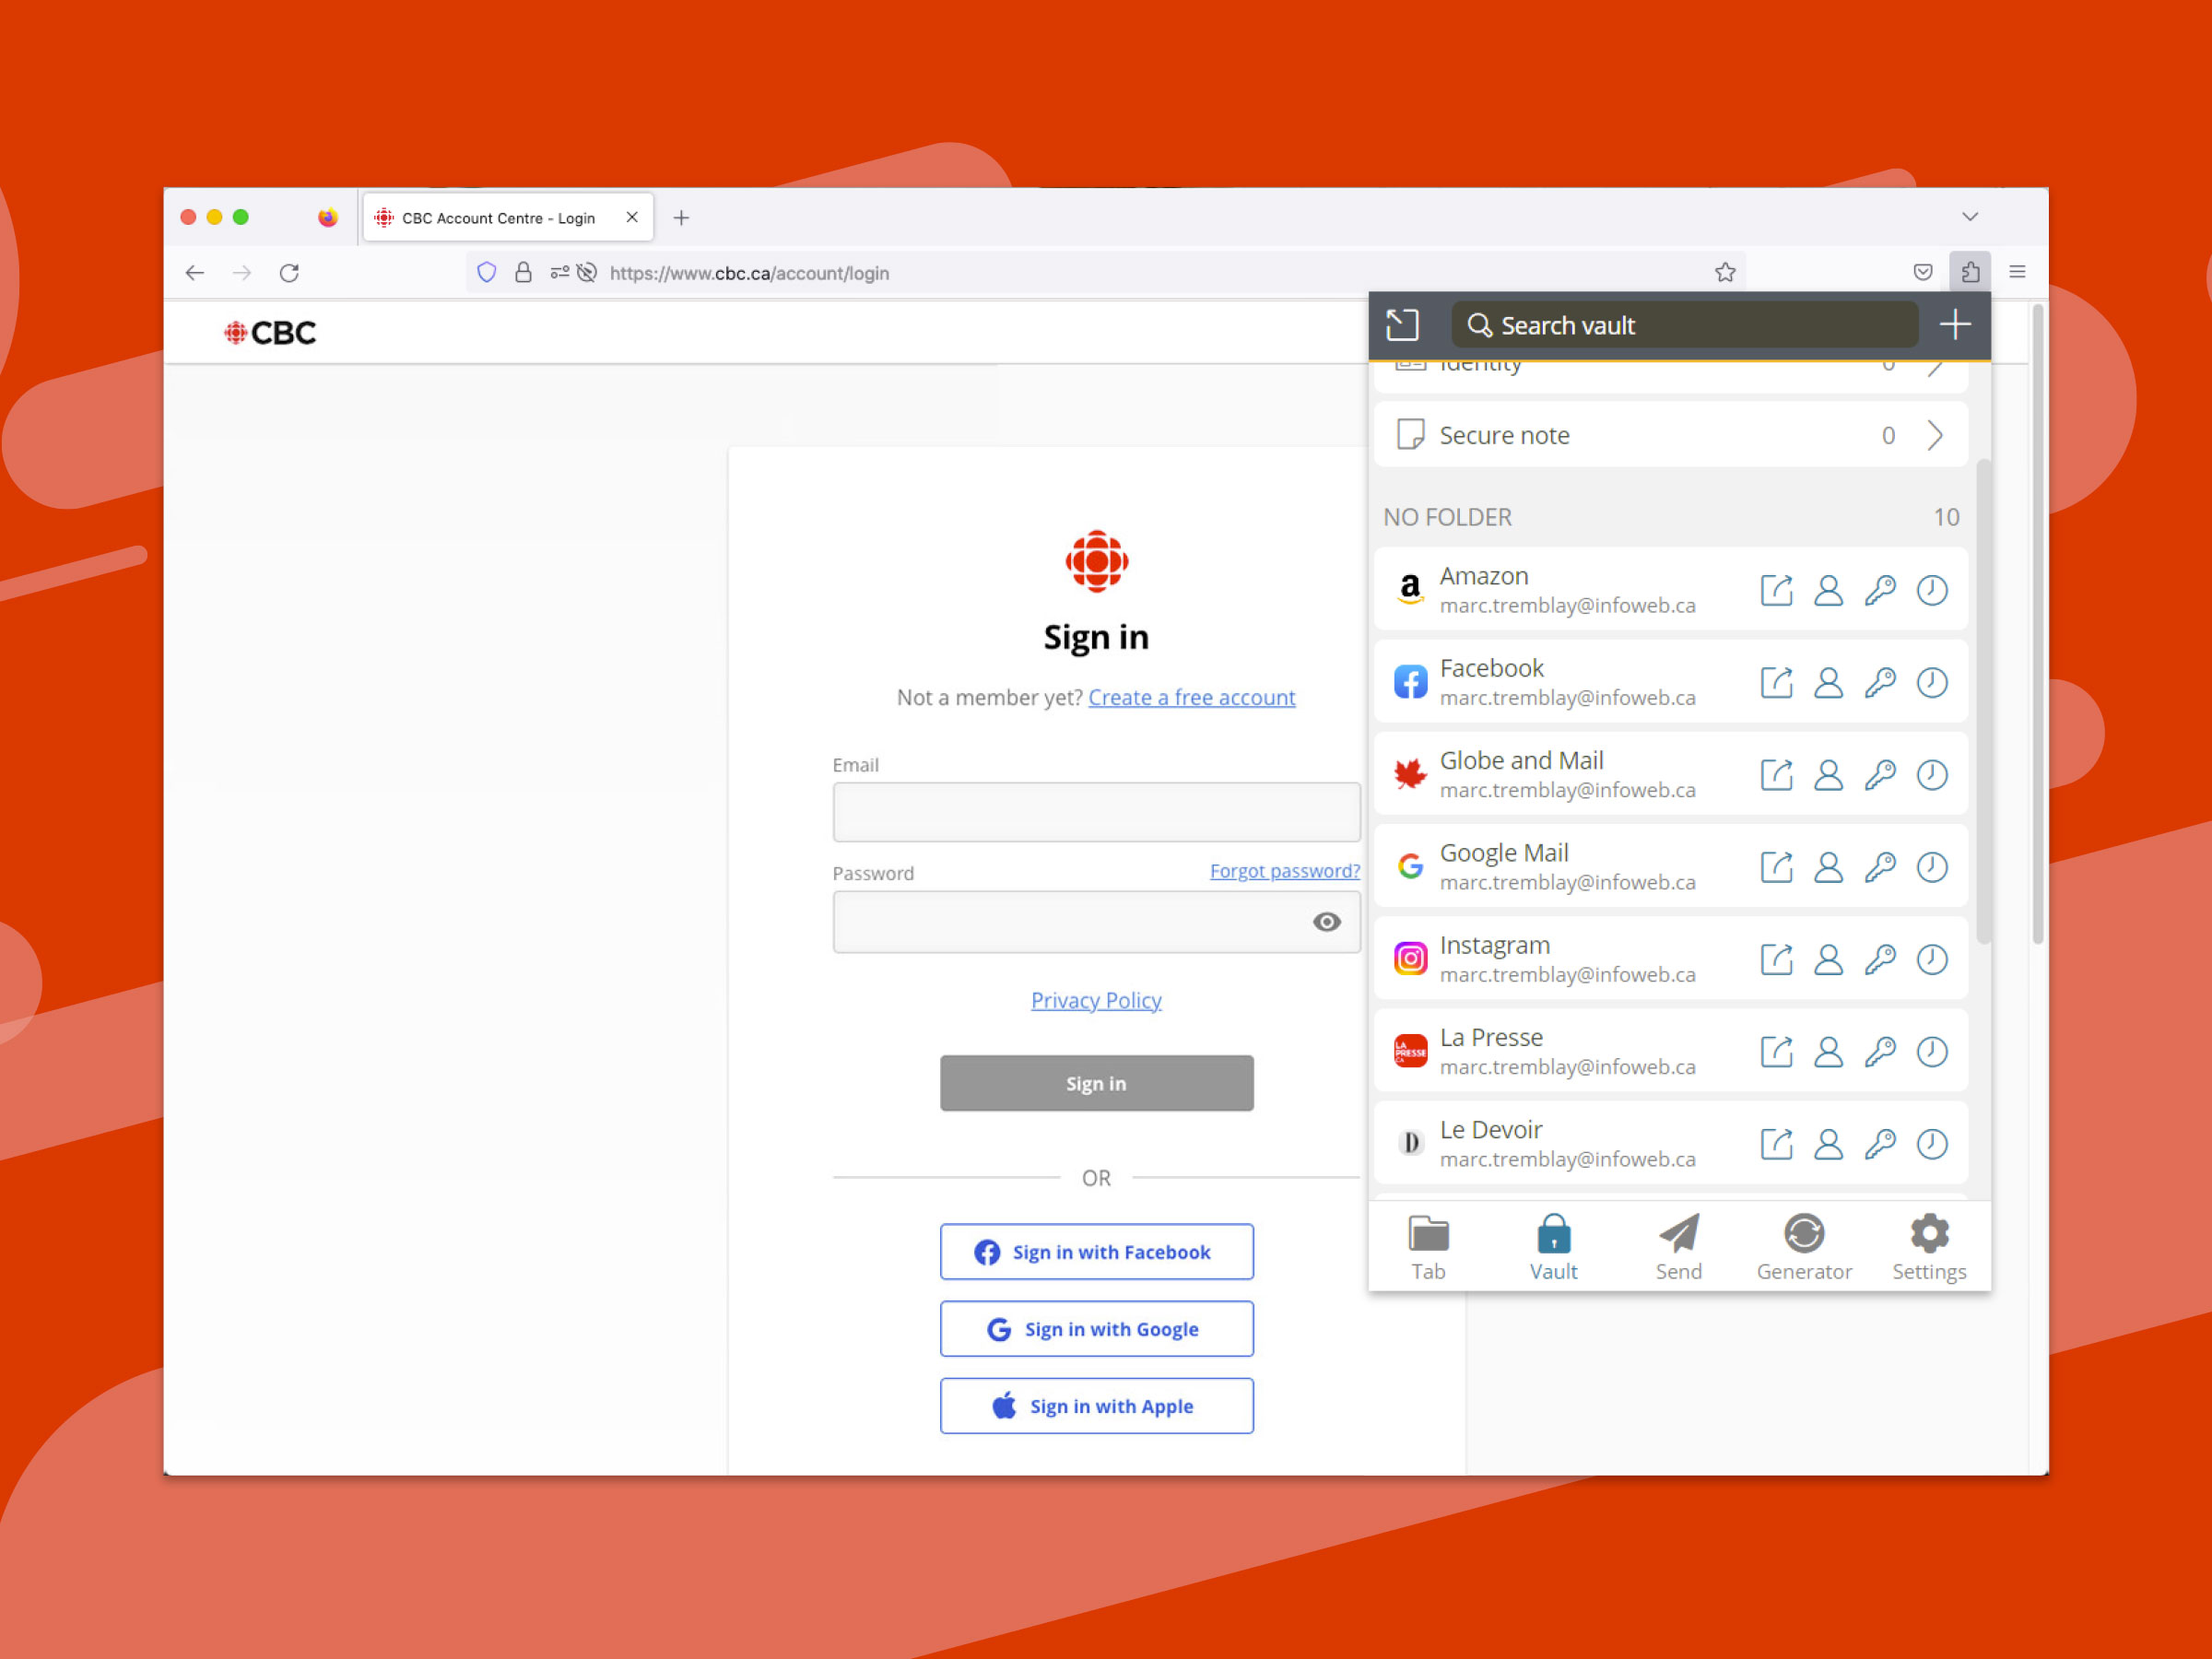Image resolution: width=2212 pixels, height=1659 pixels.
Task: Sign in with Google
Action: click(x=1096, y=1329)
